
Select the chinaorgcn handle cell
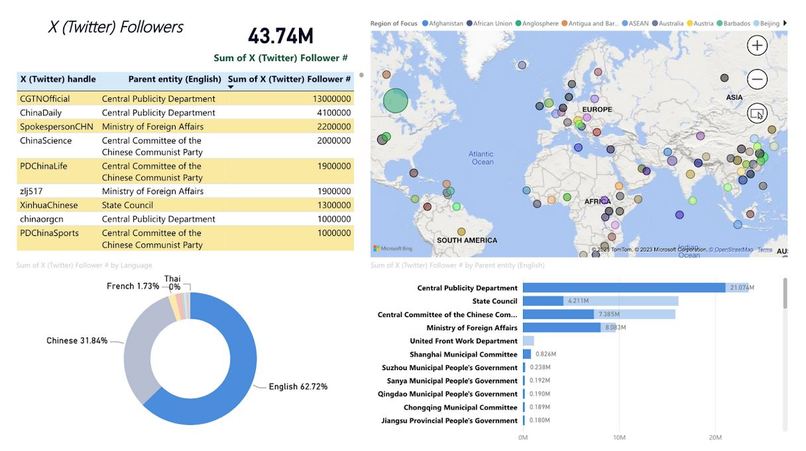[x=42, y=219]
